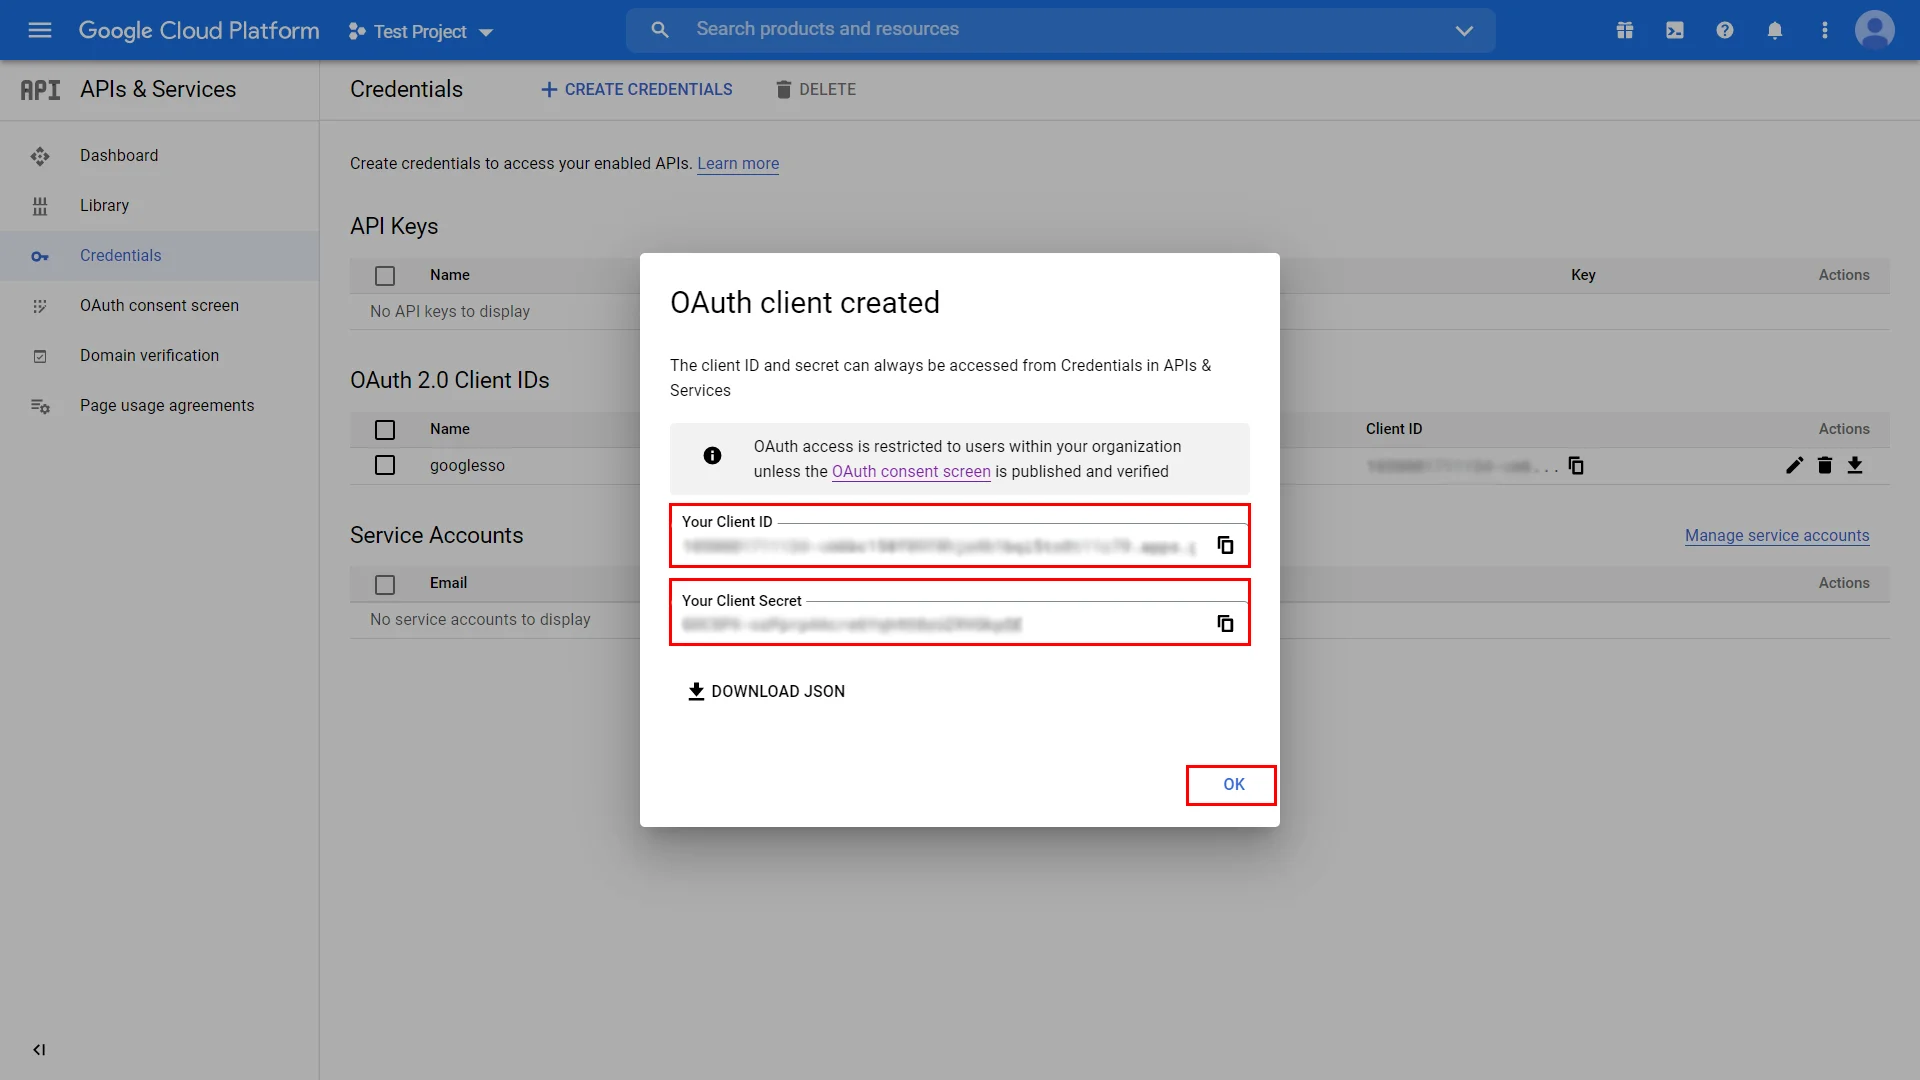Click the info icon in the dialog notice
The image size is (1920, 1080).
712,456
